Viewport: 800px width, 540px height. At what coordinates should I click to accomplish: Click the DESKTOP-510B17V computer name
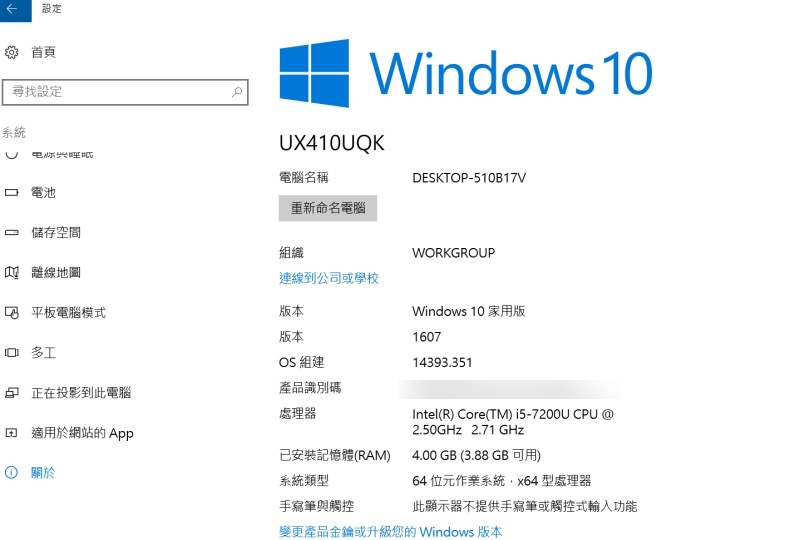[469, 178]
